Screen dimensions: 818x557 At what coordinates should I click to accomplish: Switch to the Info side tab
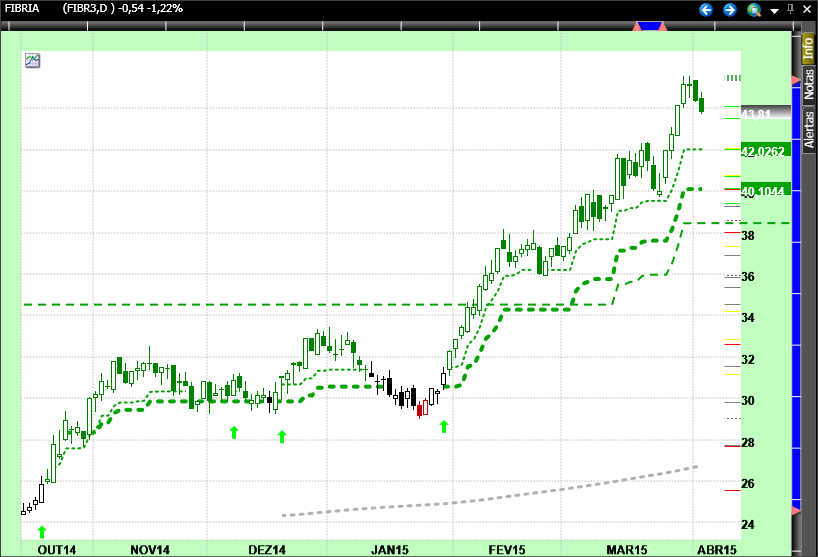coord(808,47)
